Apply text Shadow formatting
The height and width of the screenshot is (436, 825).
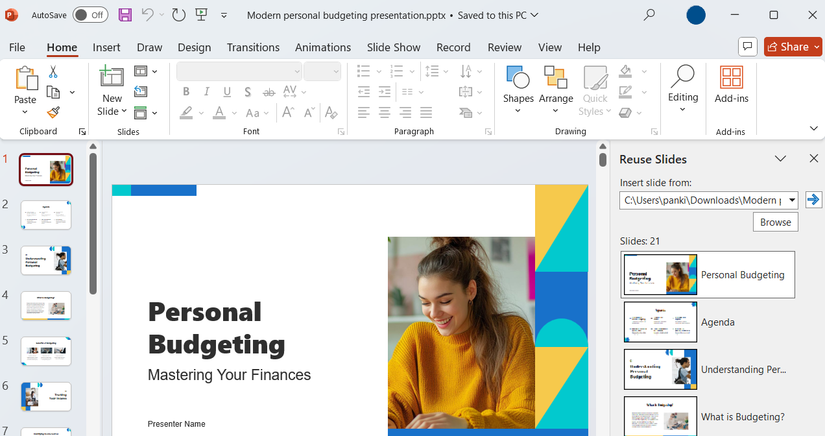pos(247,92)
